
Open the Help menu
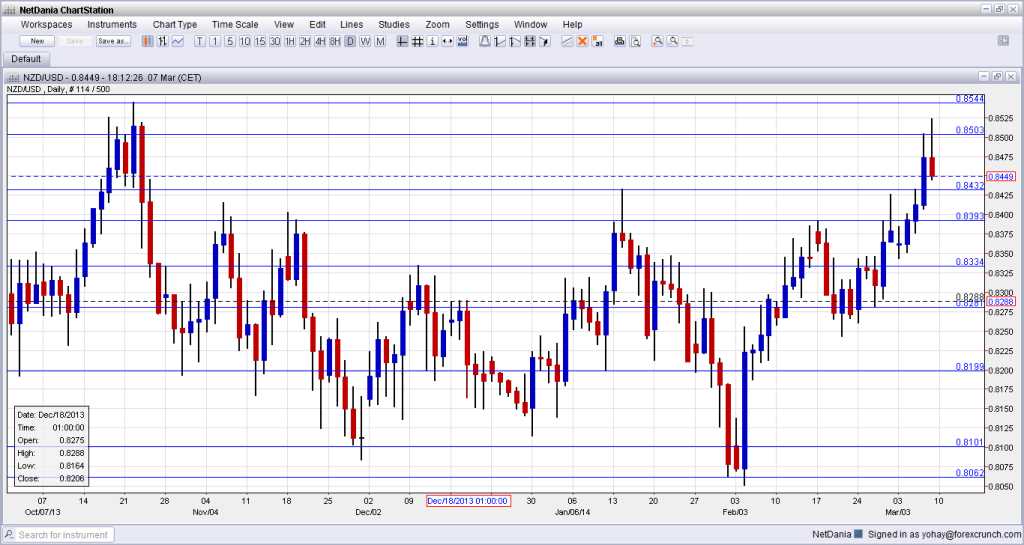pyautogui.click(x=572, y=24)
